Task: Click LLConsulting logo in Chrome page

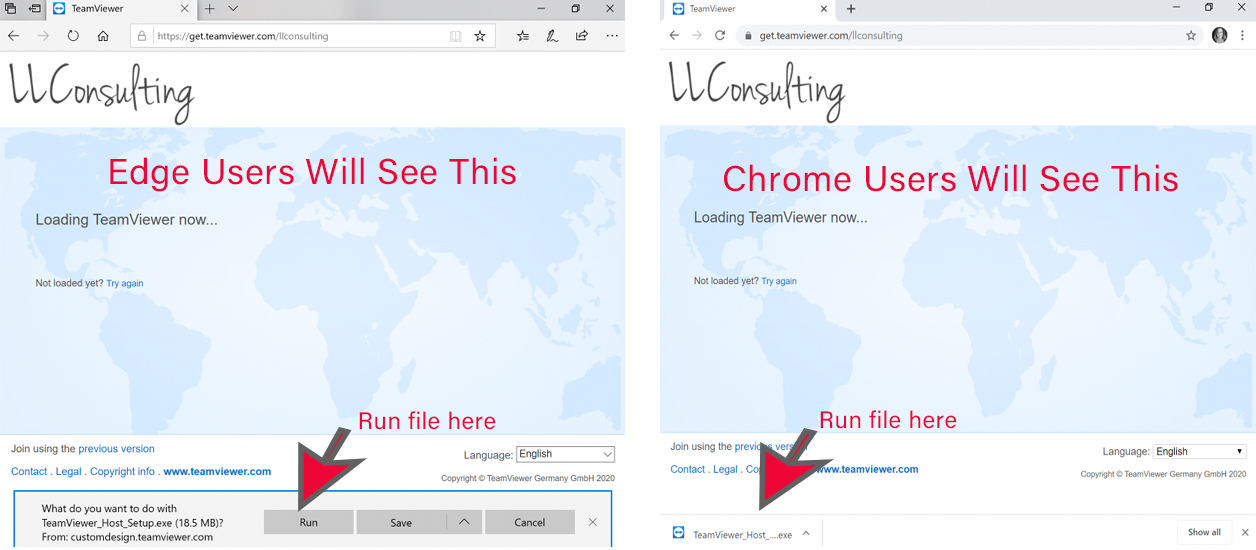Action: [757, 92]
